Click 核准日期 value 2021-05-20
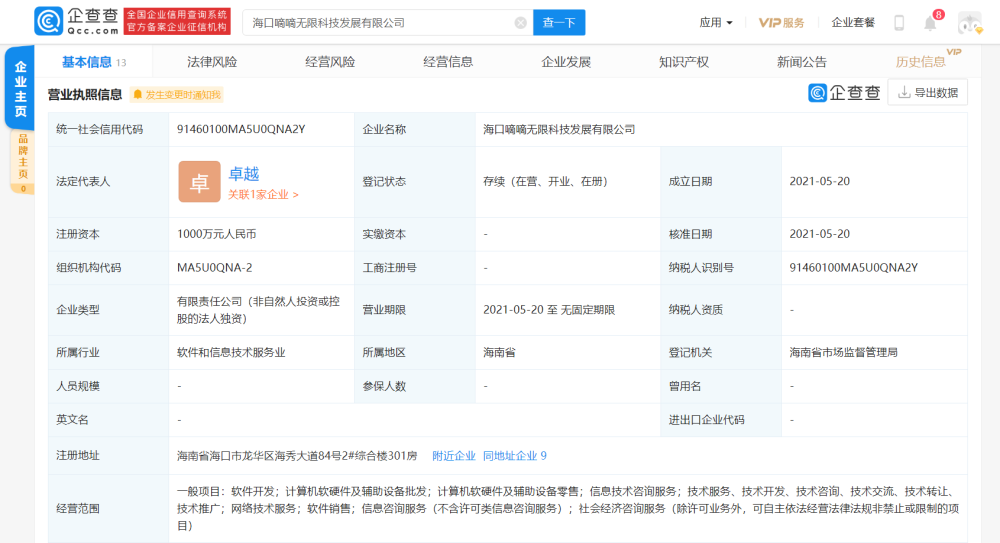1000x543 pixels. (820, 234)
